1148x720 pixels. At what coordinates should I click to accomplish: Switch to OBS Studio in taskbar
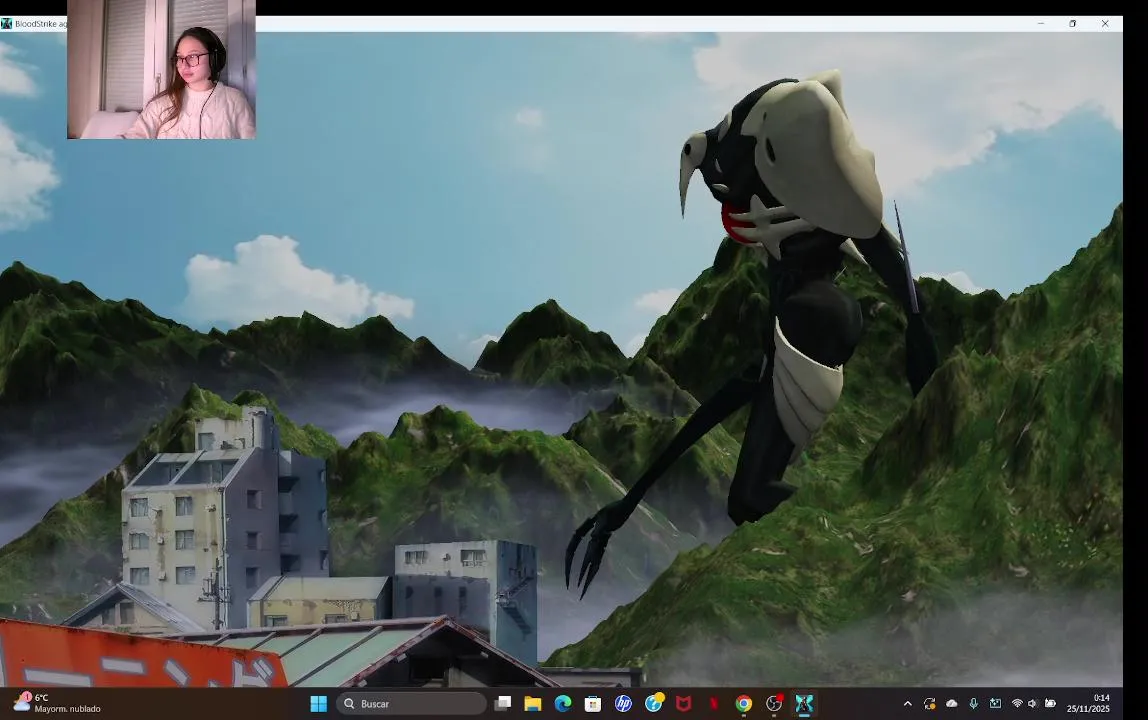click(x=774, y=704)
